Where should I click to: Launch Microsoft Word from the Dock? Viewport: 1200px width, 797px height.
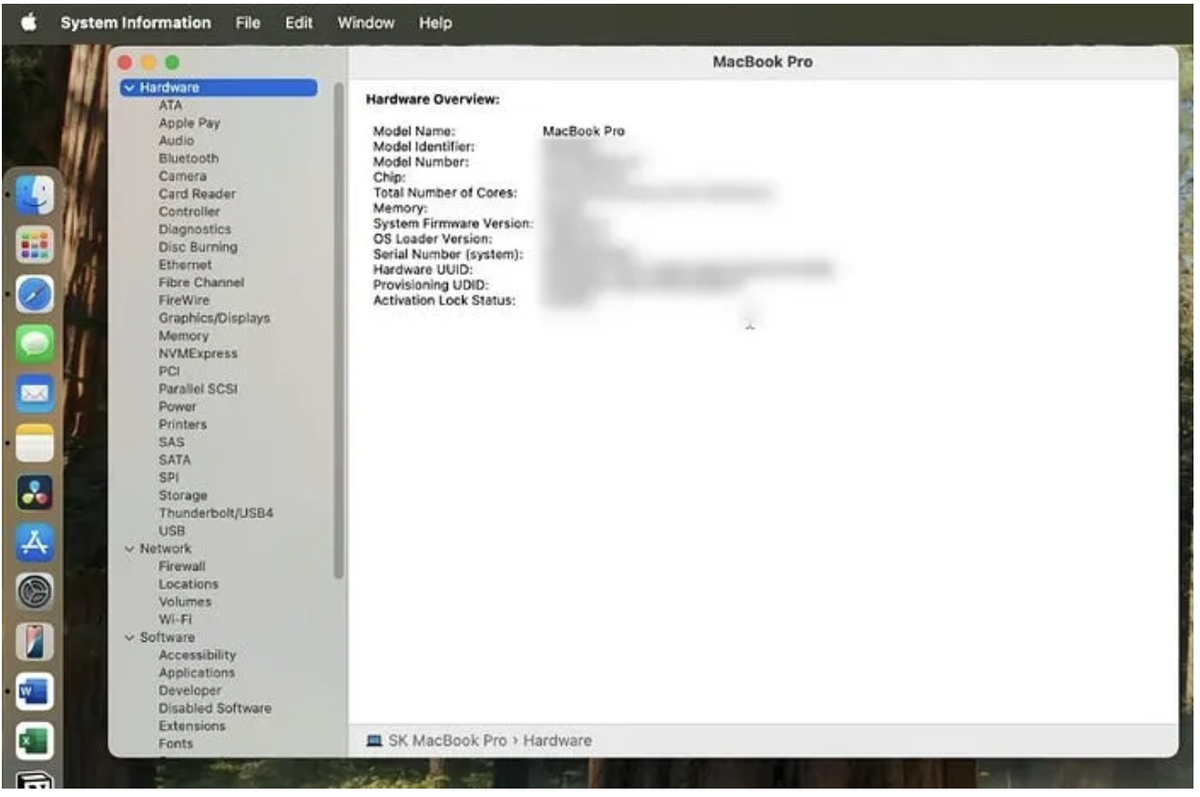35,691
